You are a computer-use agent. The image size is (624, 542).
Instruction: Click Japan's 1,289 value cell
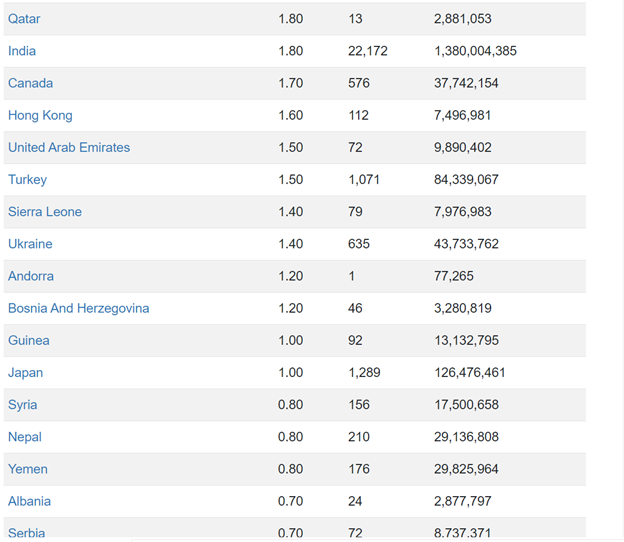364,373
